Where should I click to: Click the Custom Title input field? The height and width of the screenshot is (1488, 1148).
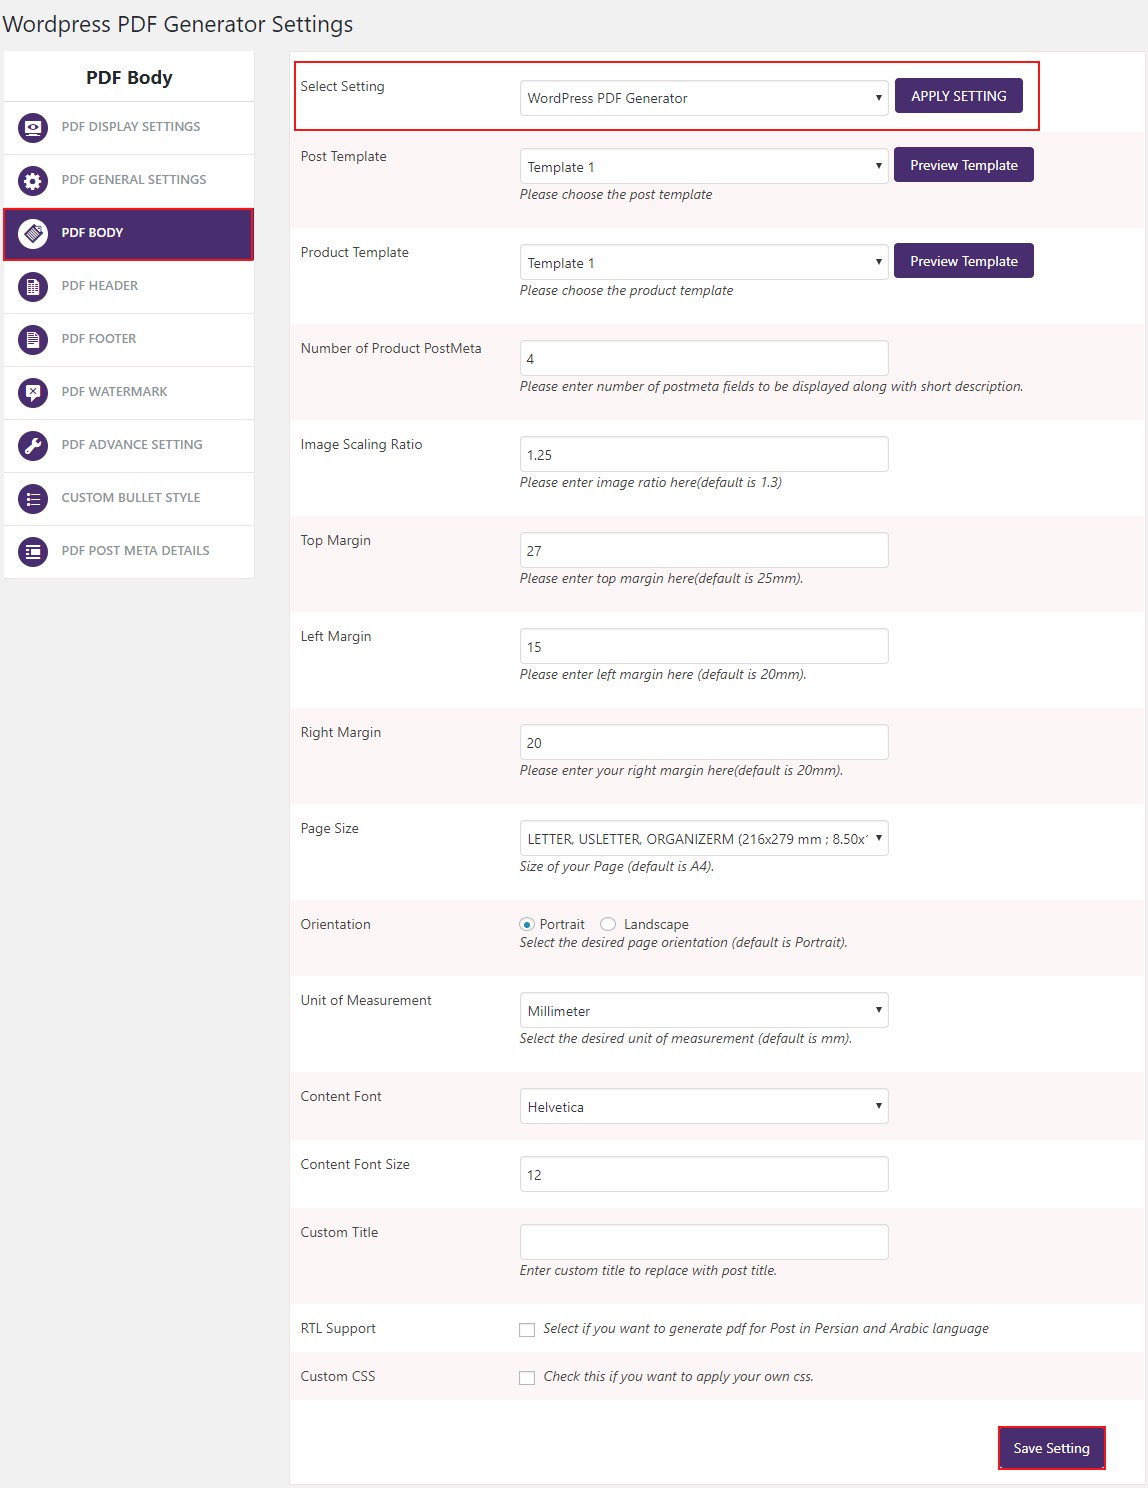pos(703,1241)
